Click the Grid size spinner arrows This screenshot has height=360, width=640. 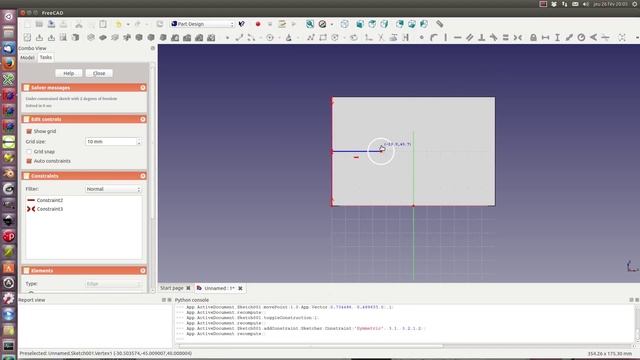[139, 142]
